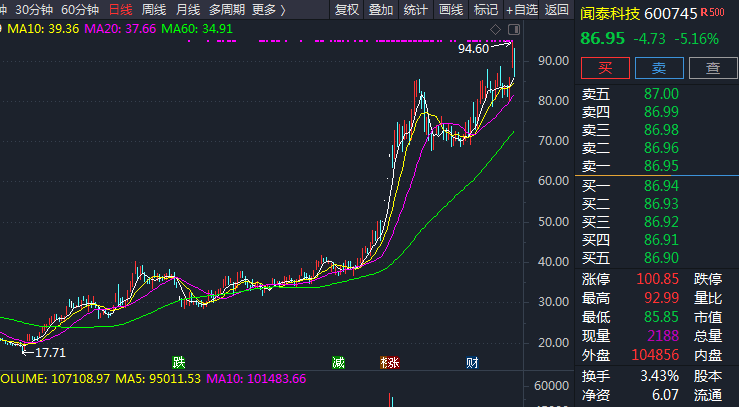Click the 标记 mark toolbar button

[485, 9]
